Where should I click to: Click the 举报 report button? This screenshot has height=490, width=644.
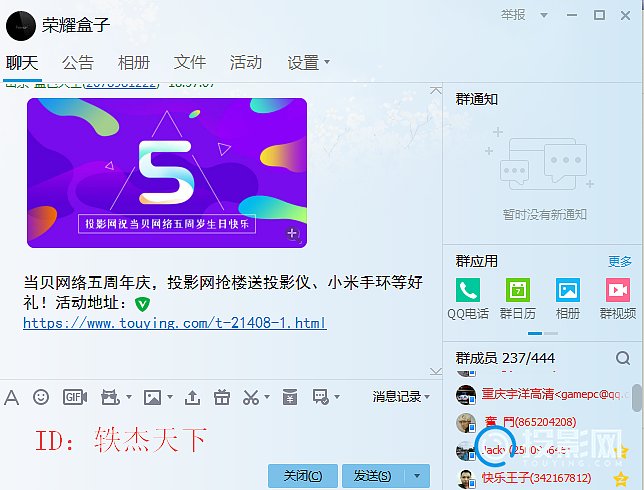point(513,15)
